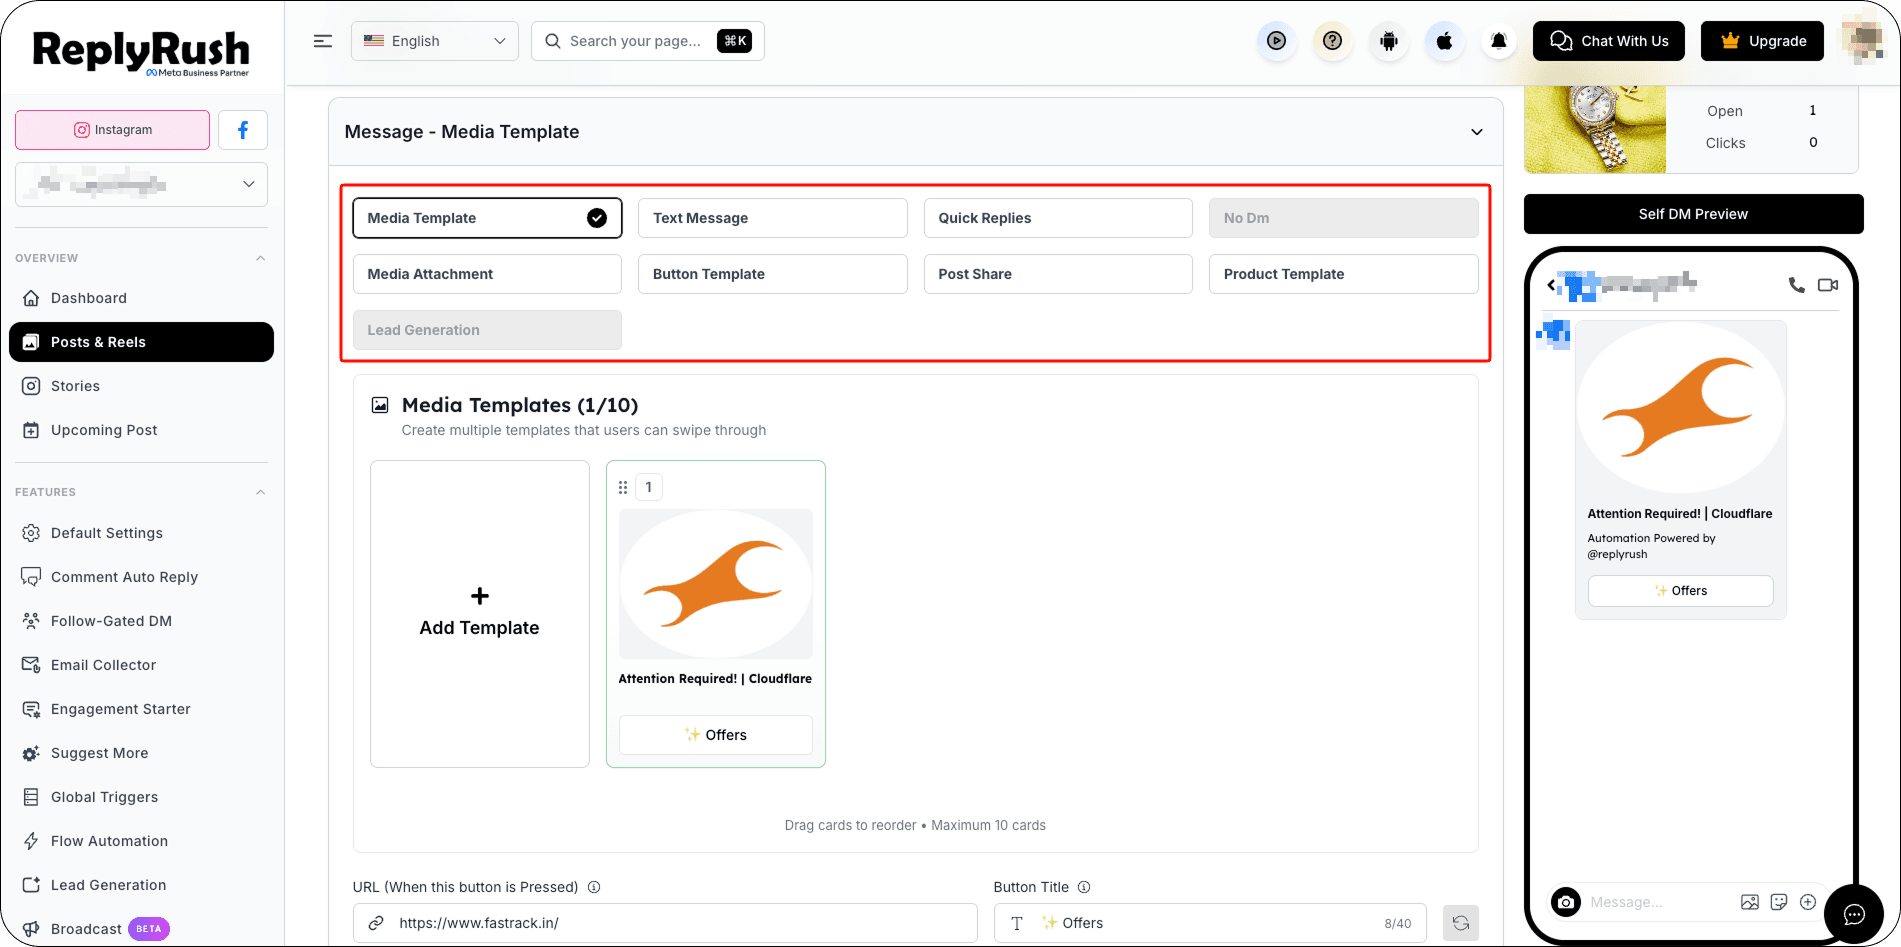Click the camera icon in DM preview
Image resolution: width=1901 pixels, height=947 pixels.
(x=1566, y=902)
